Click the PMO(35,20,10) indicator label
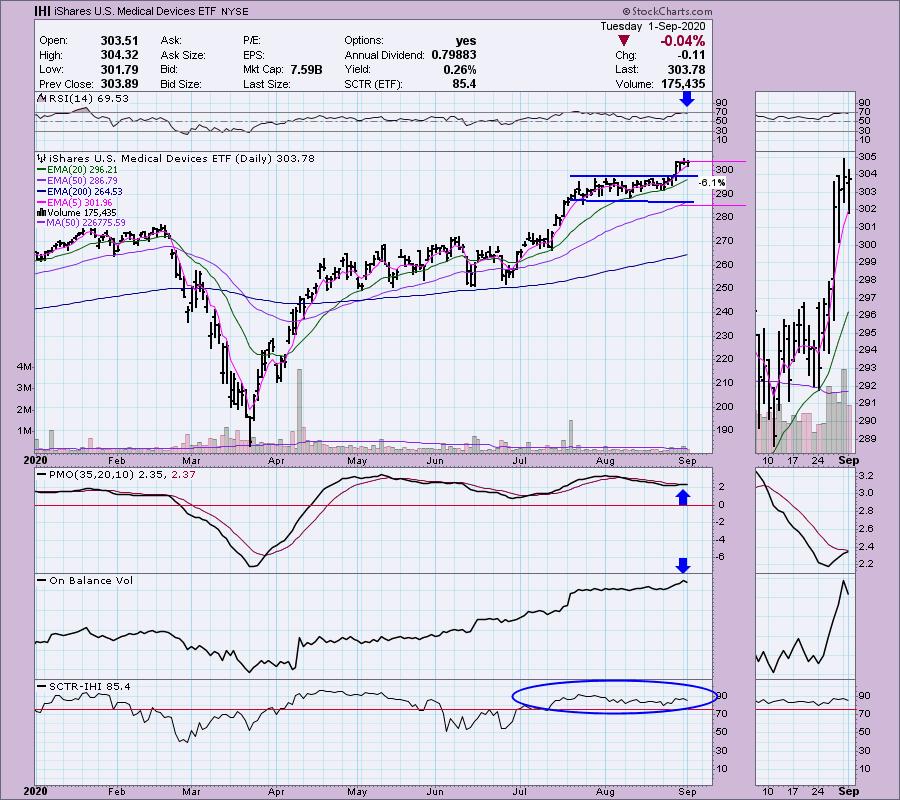The image size is (900, 800). coord(91,475)
